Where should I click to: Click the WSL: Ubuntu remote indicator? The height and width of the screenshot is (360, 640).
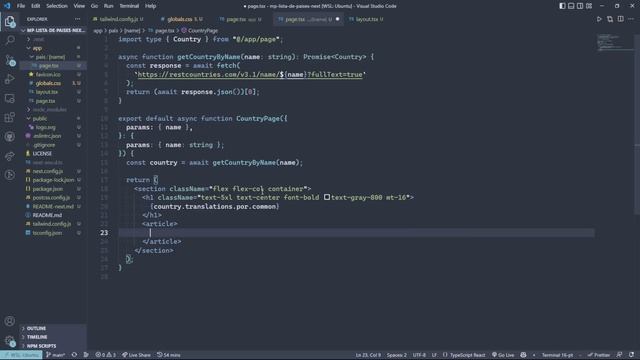(x=21, y=355)
